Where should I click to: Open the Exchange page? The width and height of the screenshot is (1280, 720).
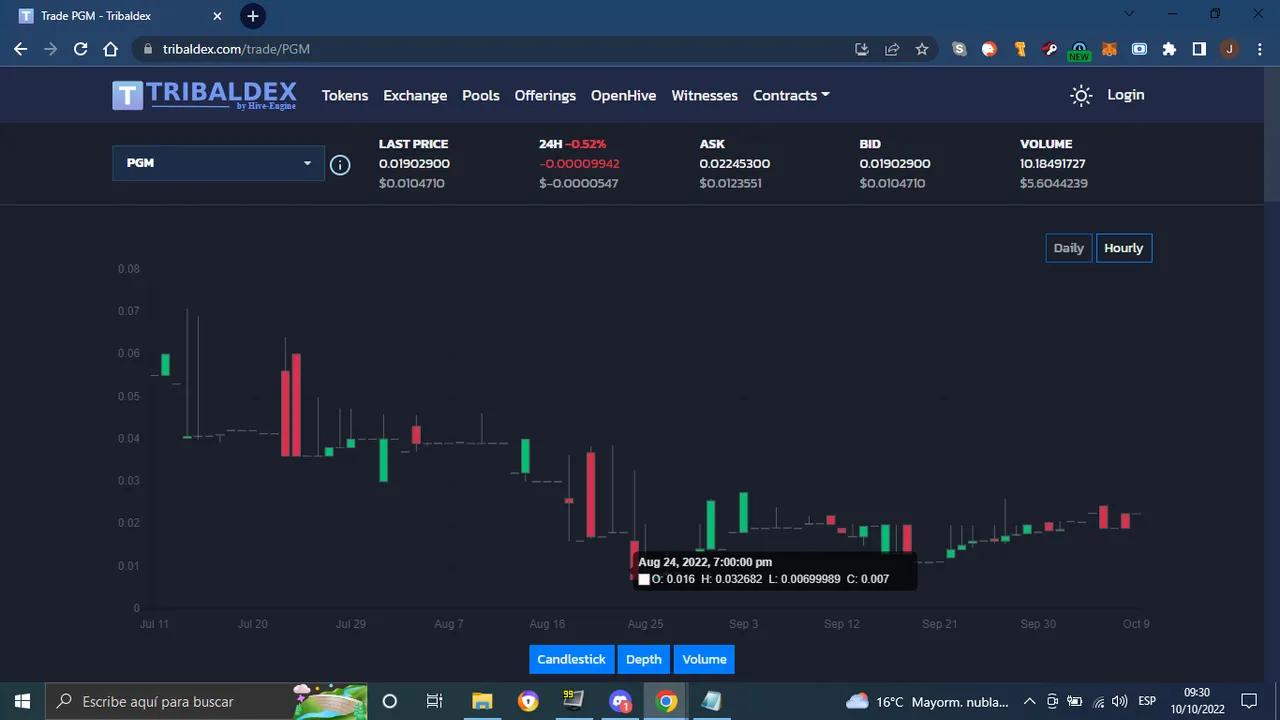(415, 95)
